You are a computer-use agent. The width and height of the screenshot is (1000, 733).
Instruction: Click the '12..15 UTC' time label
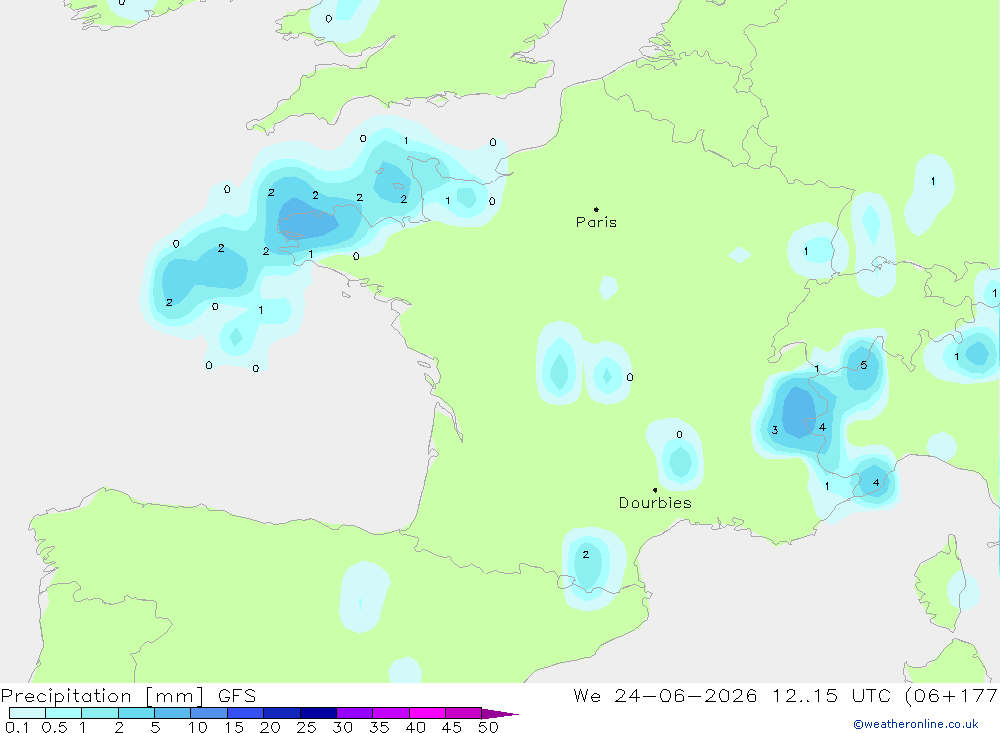pos(831,696)
